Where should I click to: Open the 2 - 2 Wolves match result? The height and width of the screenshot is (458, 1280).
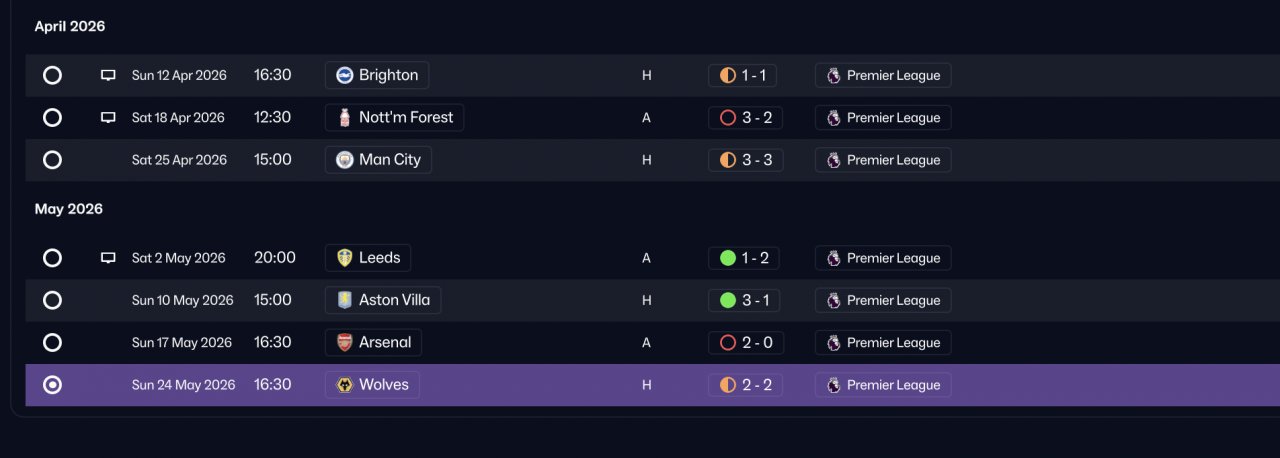click(745, 385)
